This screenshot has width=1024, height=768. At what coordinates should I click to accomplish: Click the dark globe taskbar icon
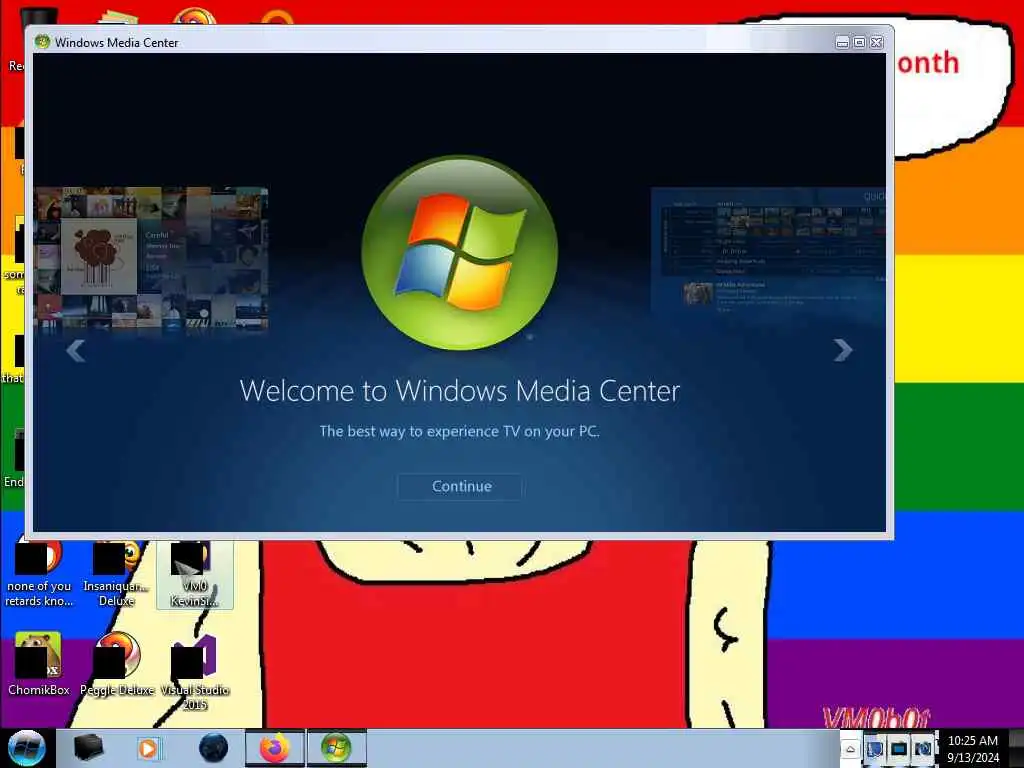point(213,748)
